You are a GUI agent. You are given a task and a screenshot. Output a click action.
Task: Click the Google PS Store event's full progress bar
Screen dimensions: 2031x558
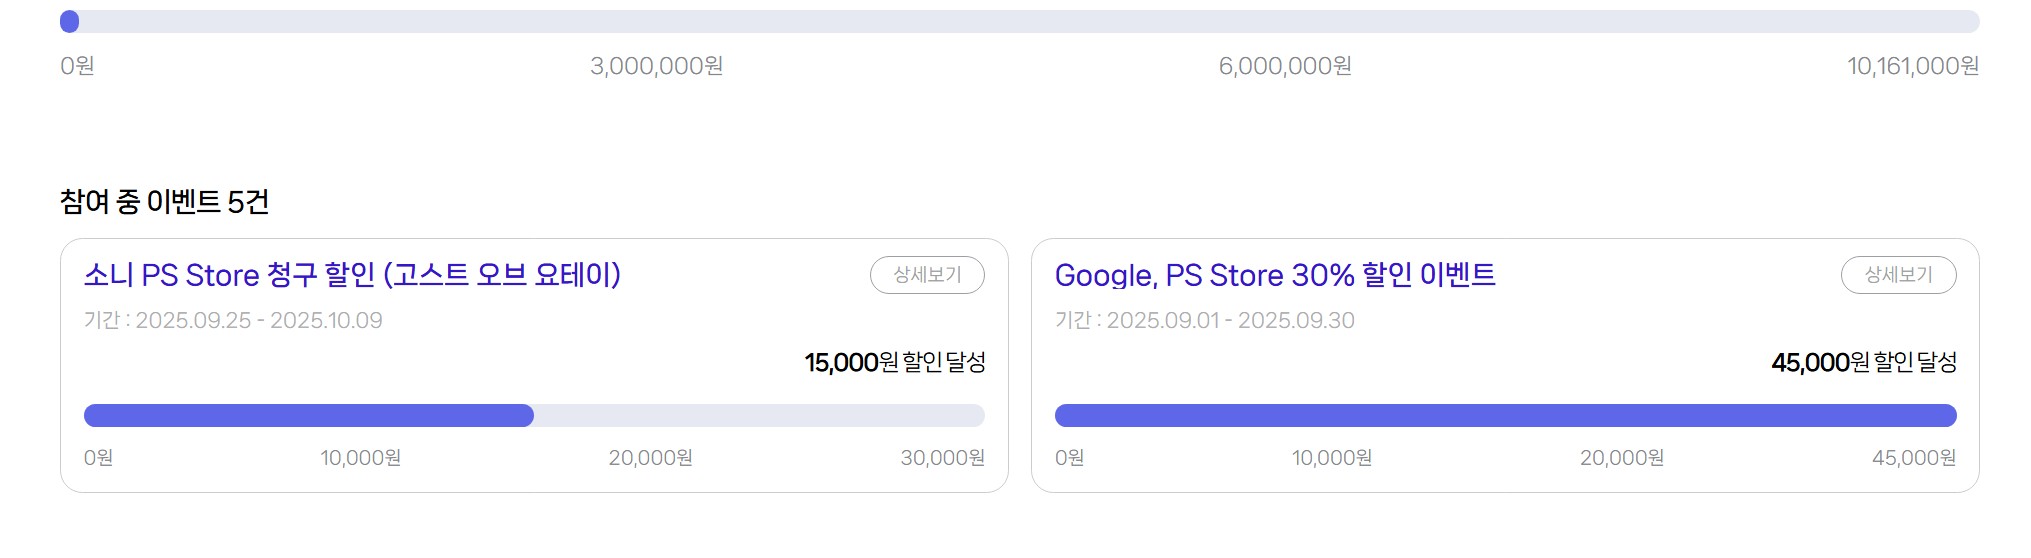[1505, 416]
